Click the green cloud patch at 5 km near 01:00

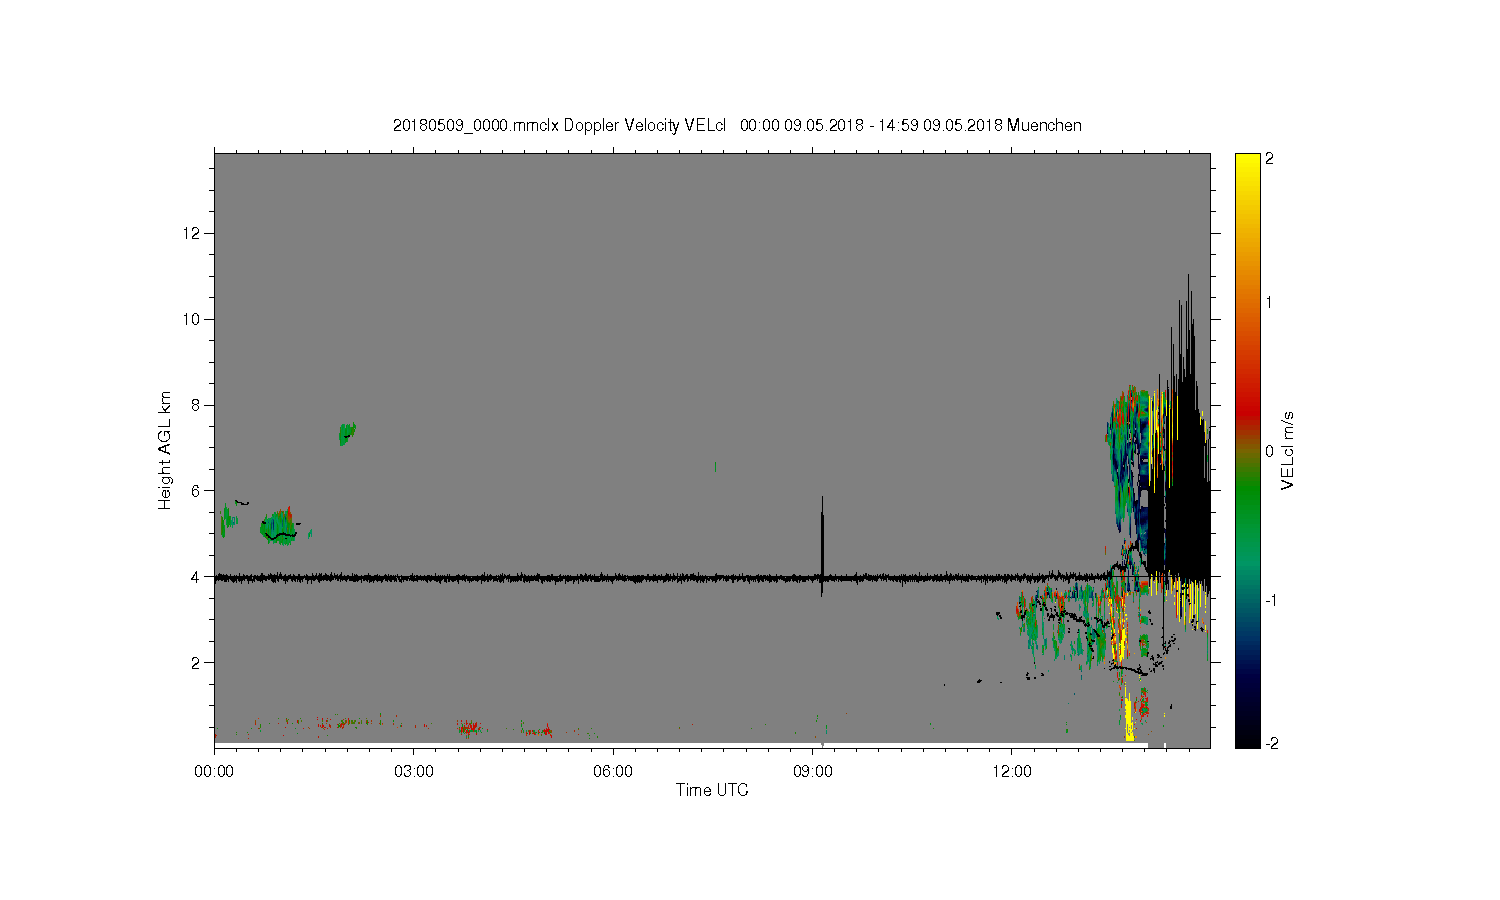click(279, 526)
